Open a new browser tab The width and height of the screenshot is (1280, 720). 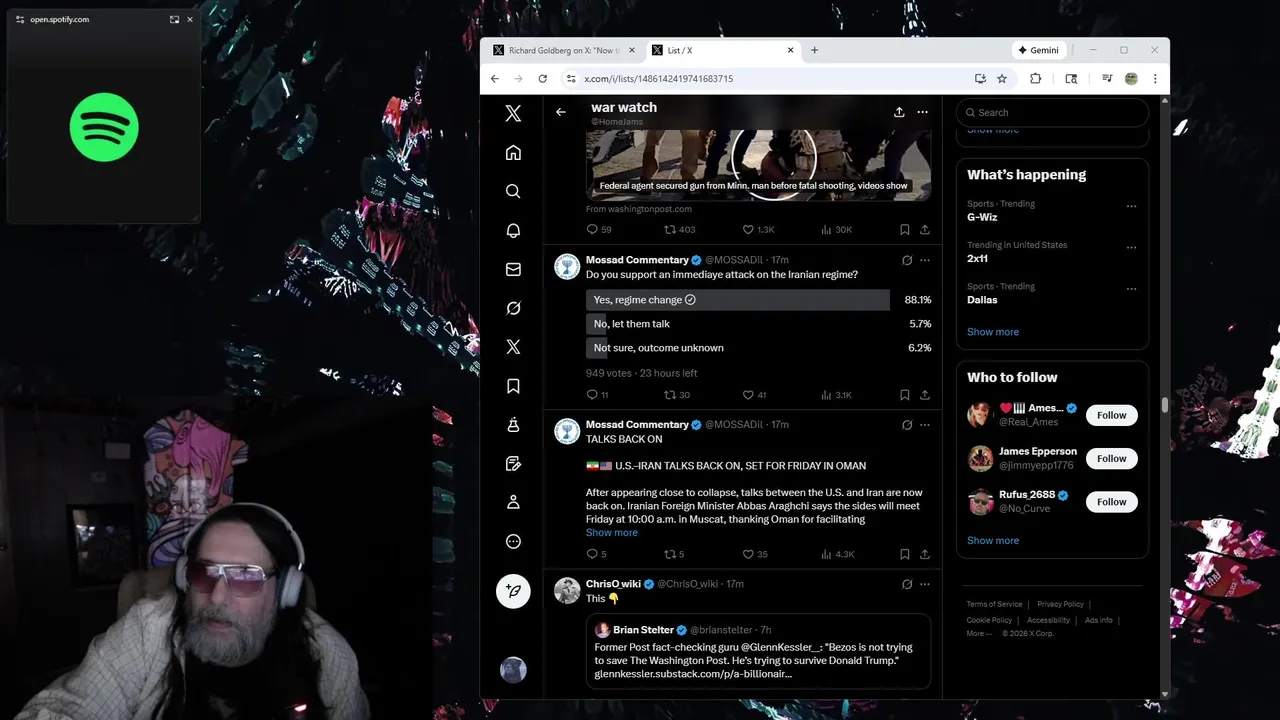814,50
